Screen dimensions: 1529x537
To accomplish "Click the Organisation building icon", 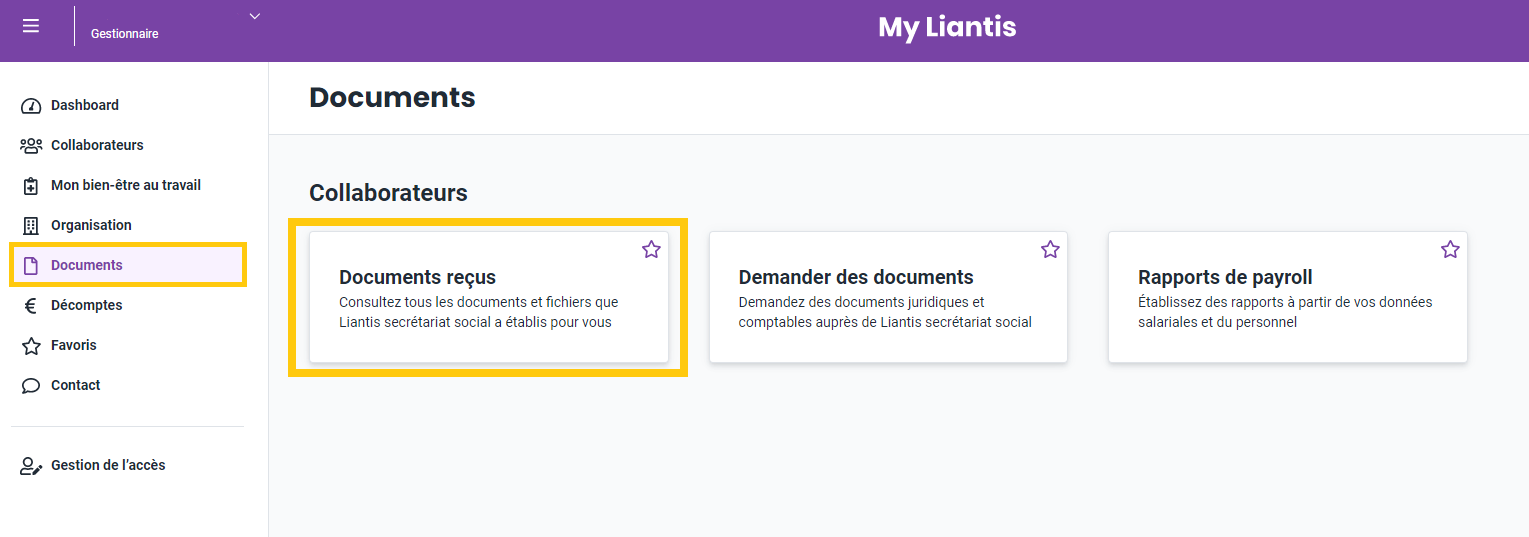I will coord(31,225).
